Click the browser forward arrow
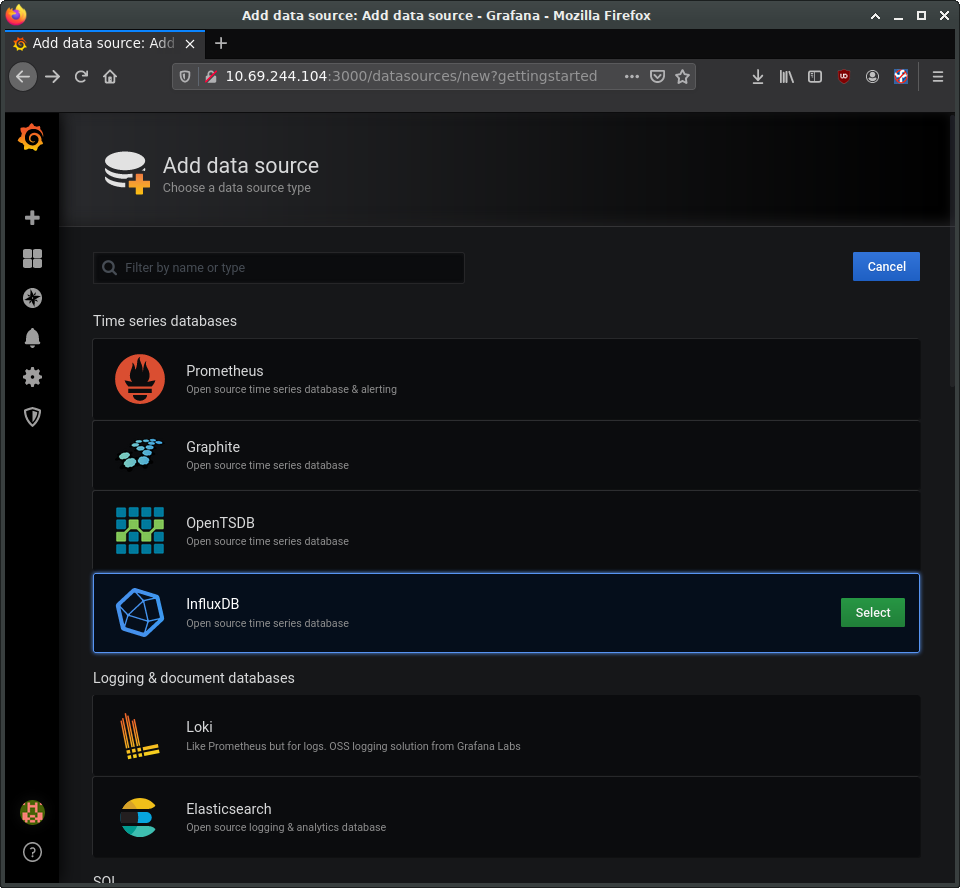The width and height of the screenshot is (960, 888). pyautogui.click(x=53, y=77)
